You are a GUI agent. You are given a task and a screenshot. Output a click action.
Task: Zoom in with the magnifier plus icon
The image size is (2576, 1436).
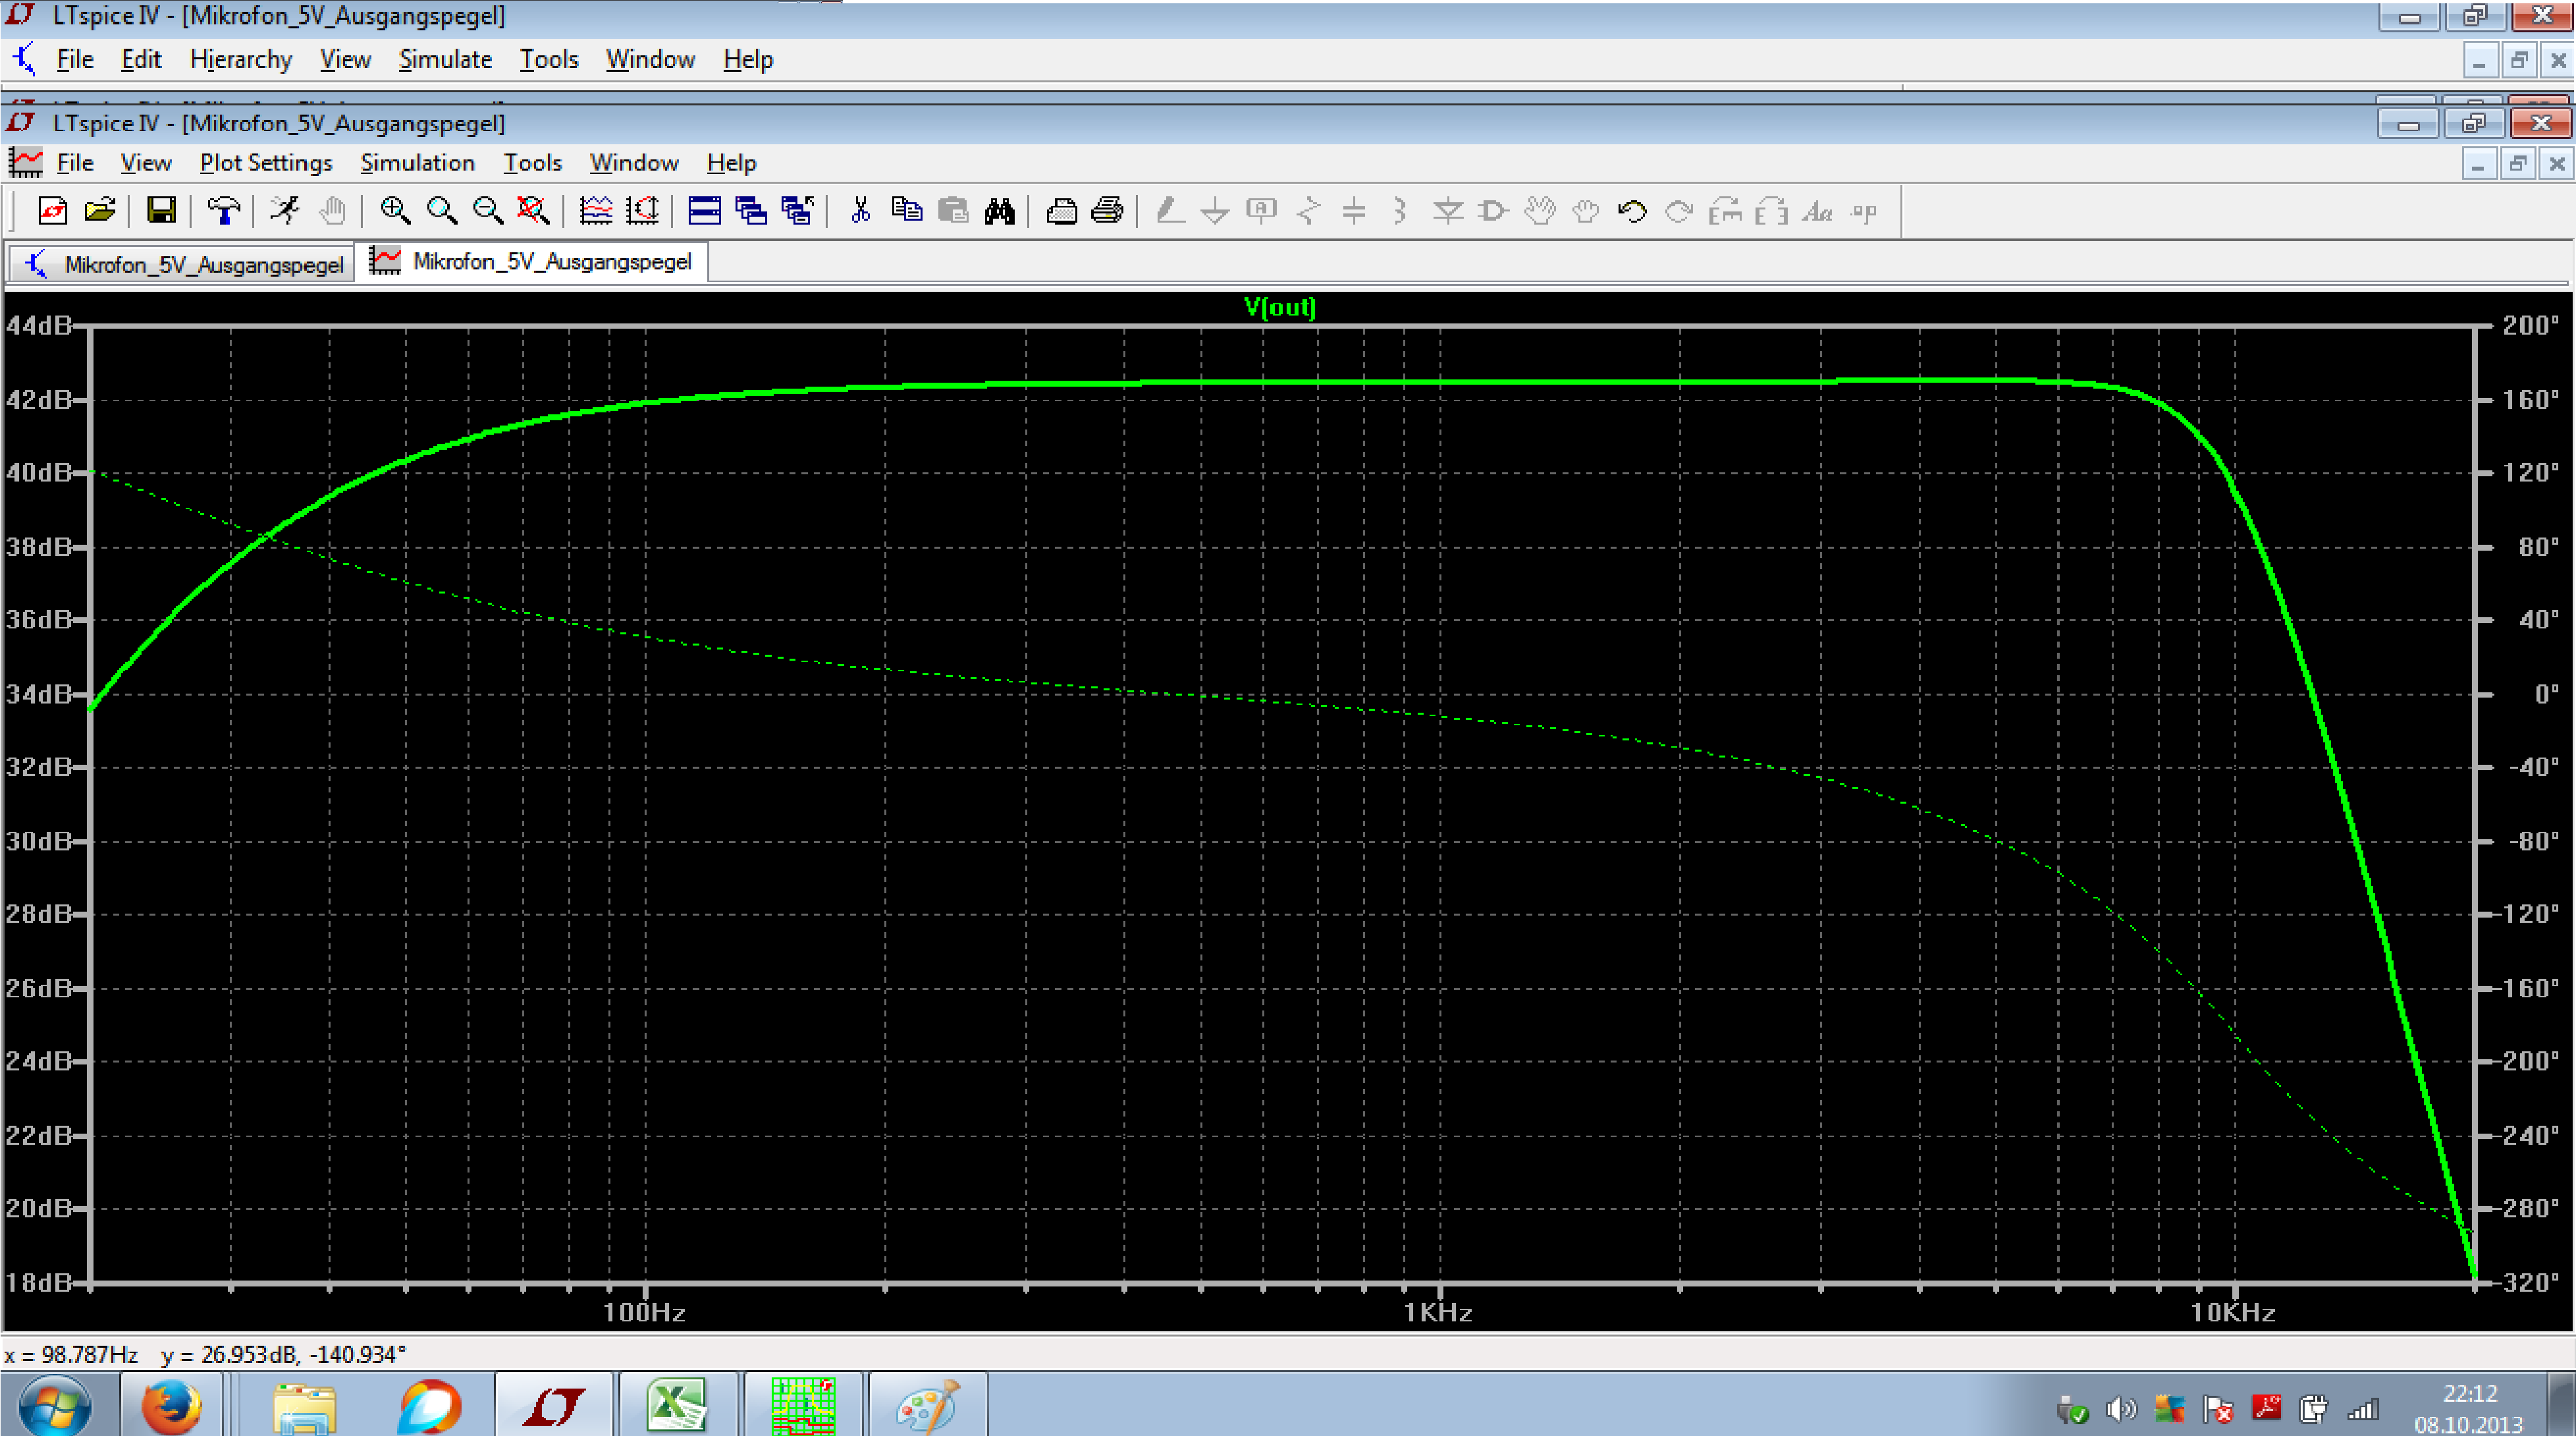click(395, 211)
